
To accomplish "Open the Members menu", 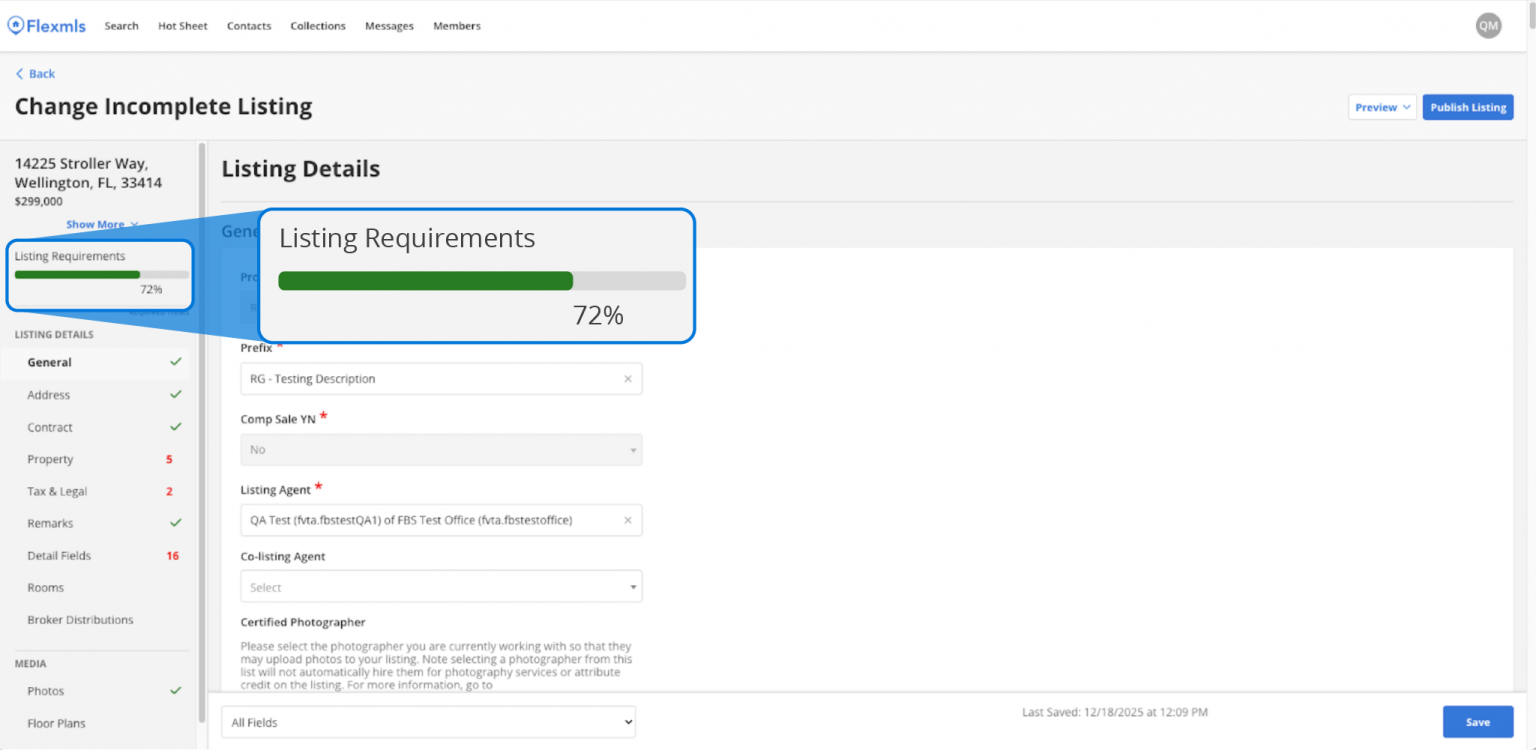I will point(457,26).
